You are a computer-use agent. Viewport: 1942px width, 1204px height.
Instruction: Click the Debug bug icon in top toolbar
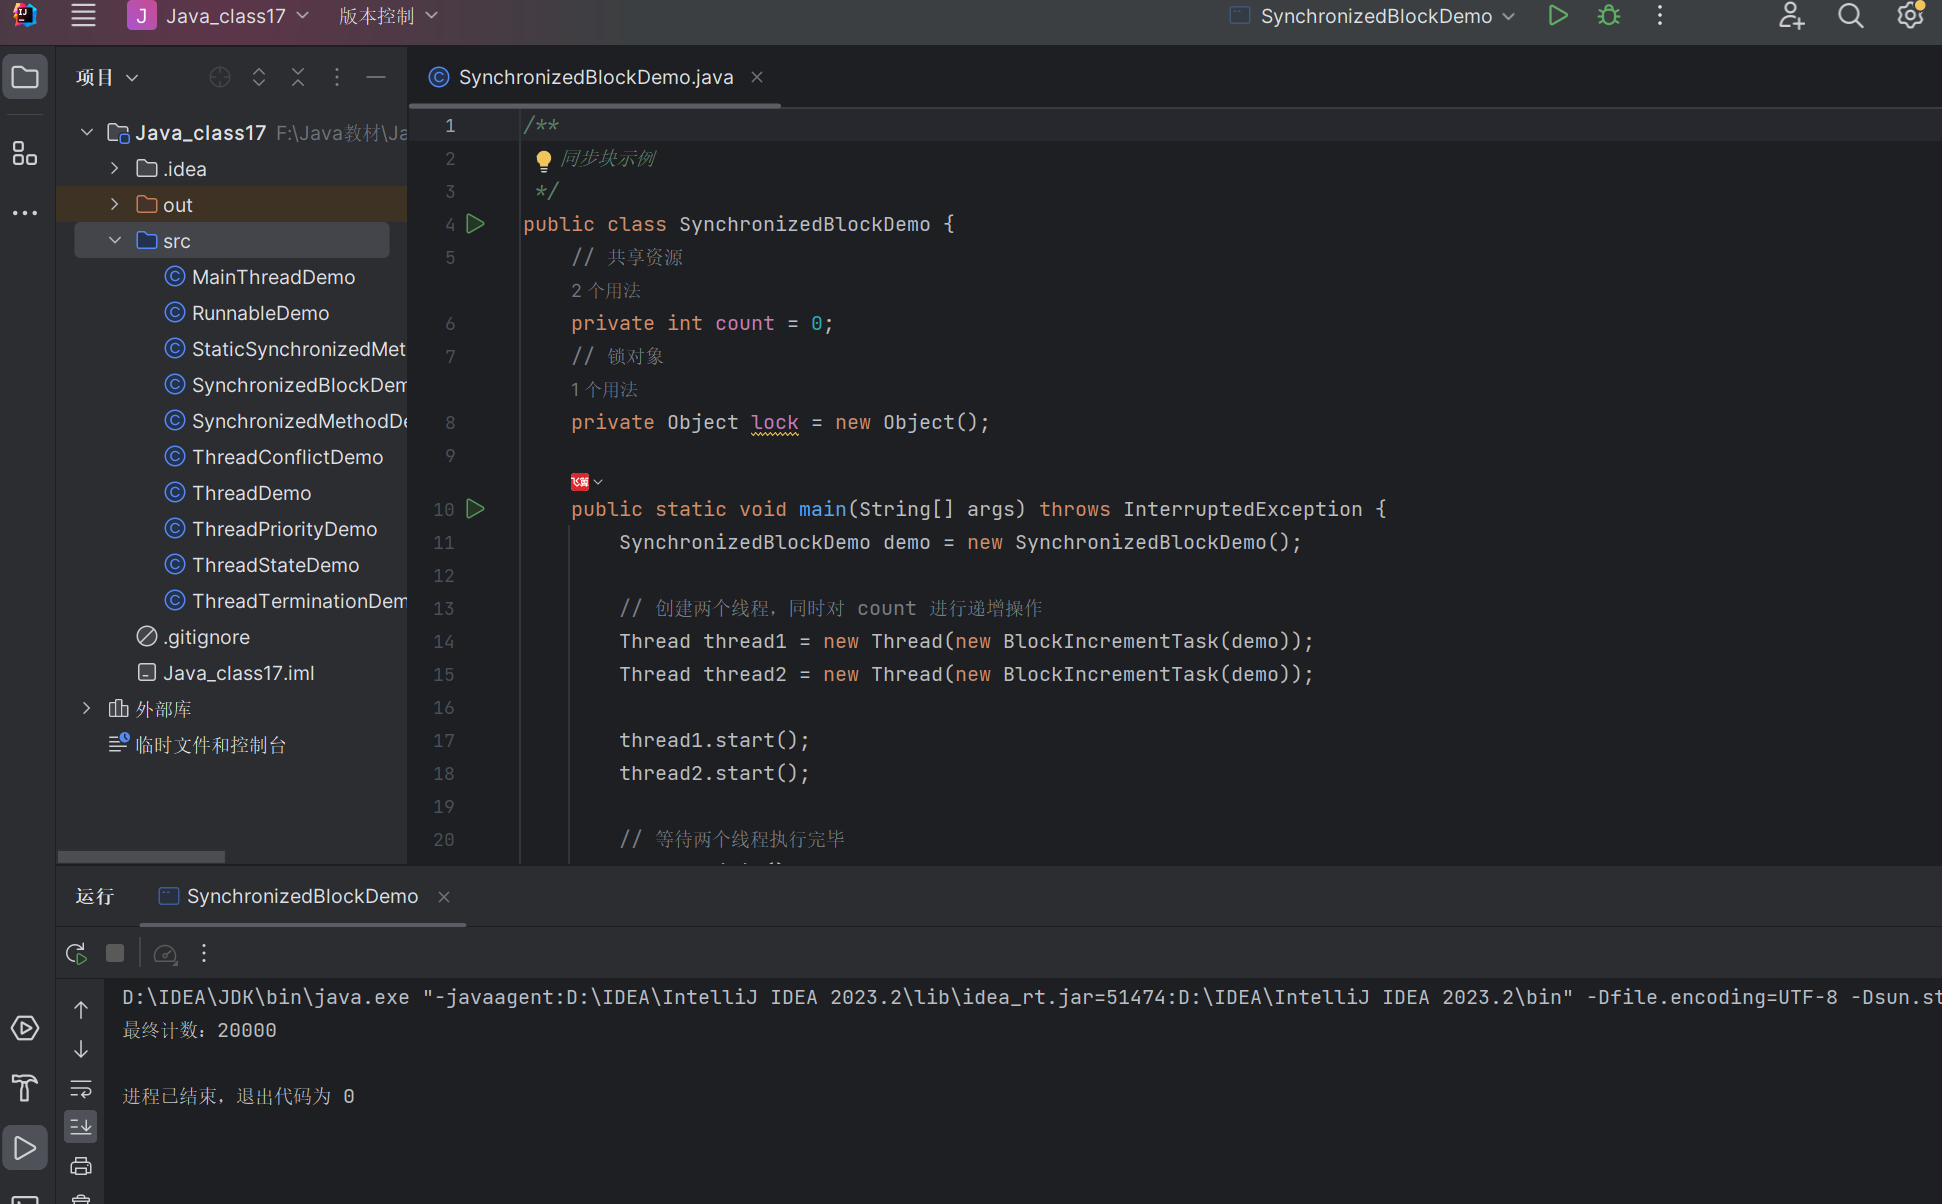[1609, 16]
